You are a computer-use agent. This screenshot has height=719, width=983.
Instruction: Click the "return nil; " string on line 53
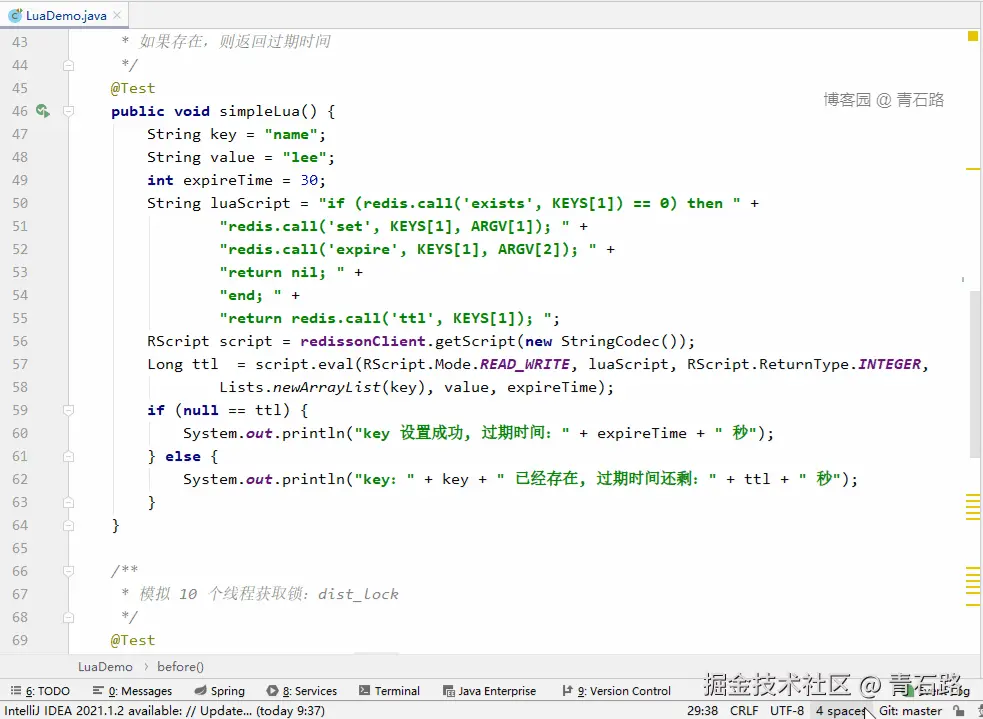[281, 273]
